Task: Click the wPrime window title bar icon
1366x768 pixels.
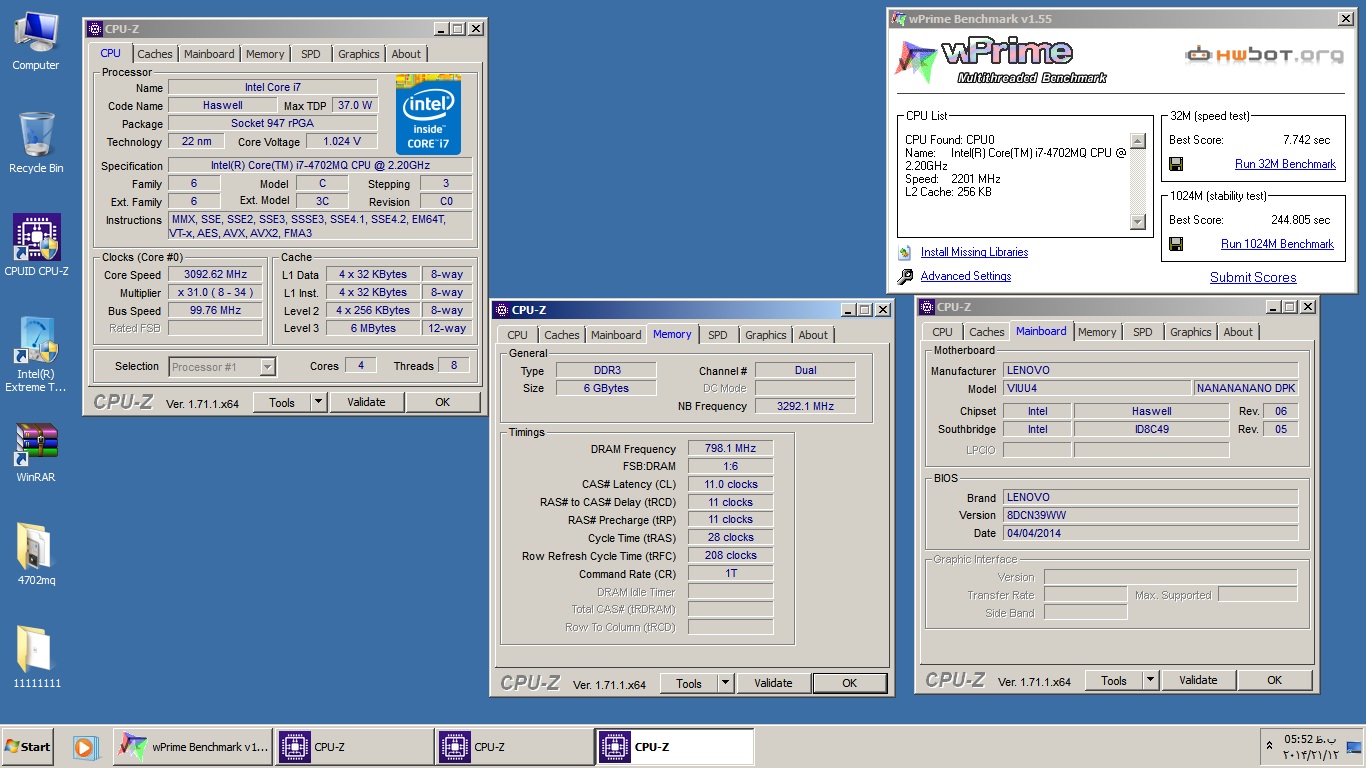Action: point(898,18)
